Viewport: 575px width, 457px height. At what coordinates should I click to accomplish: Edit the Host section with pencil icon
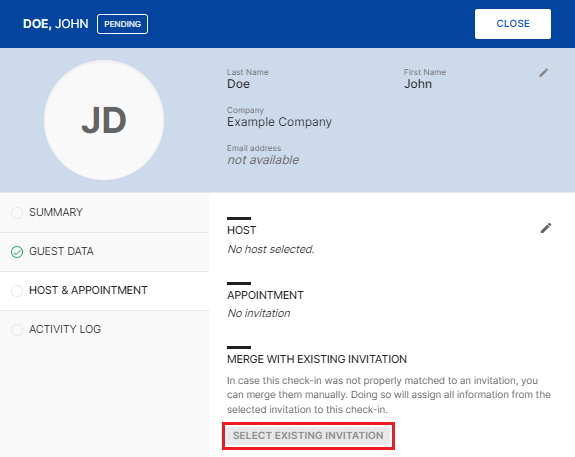(x=546, y=228)
